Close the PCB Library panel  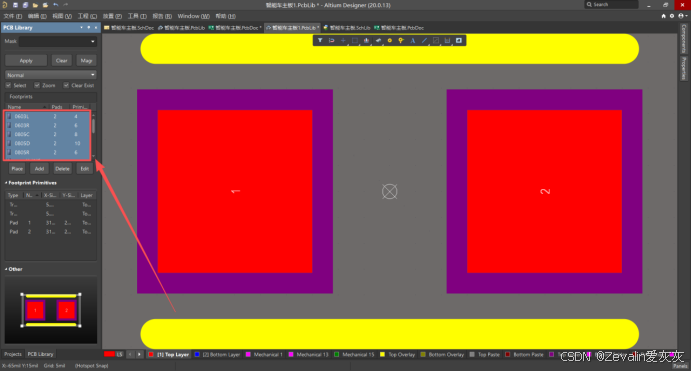coord(96,27)
